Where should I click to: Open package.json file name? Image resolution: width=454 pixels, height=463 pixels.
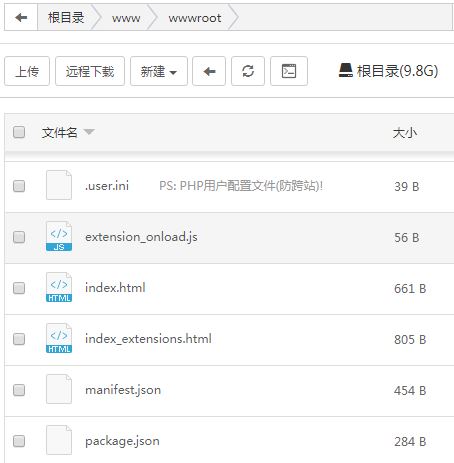click(x=122, y=441)
